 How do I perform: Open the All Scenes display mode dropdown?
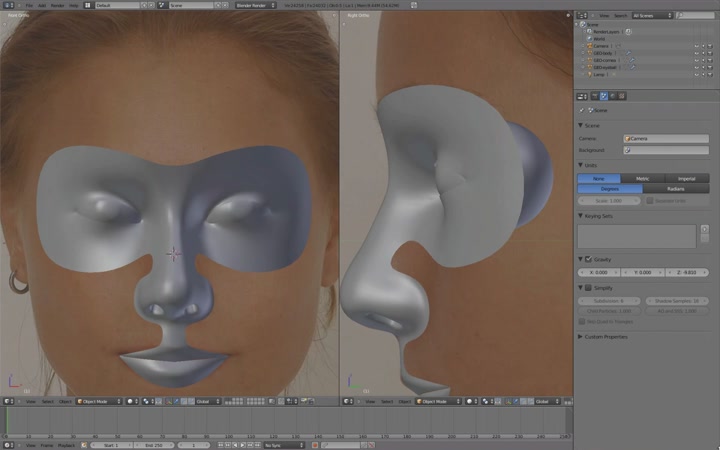click(x=652, y=15)
